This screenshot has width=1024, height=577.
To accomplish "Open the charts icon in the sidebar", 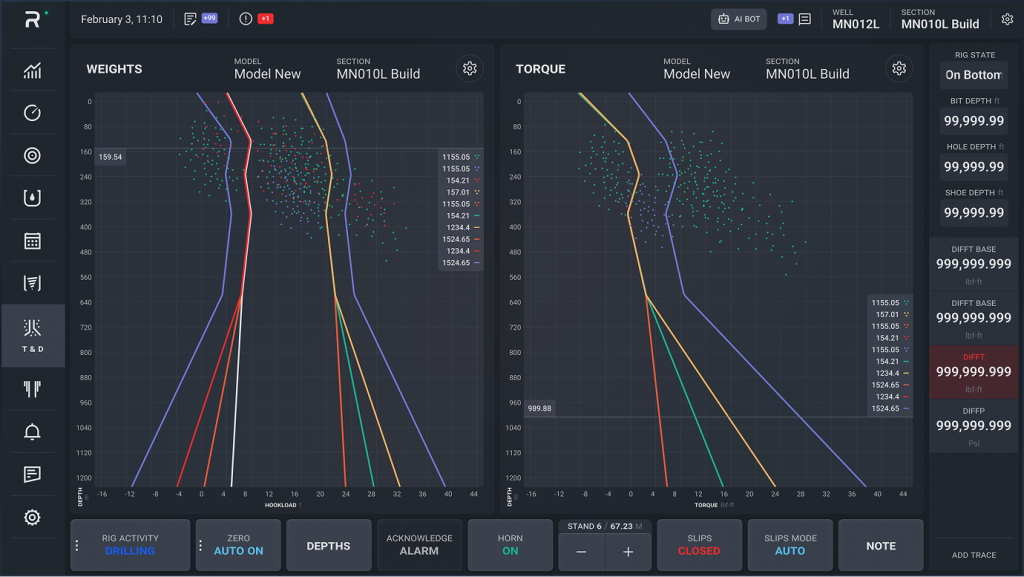I will pos(32,70).
